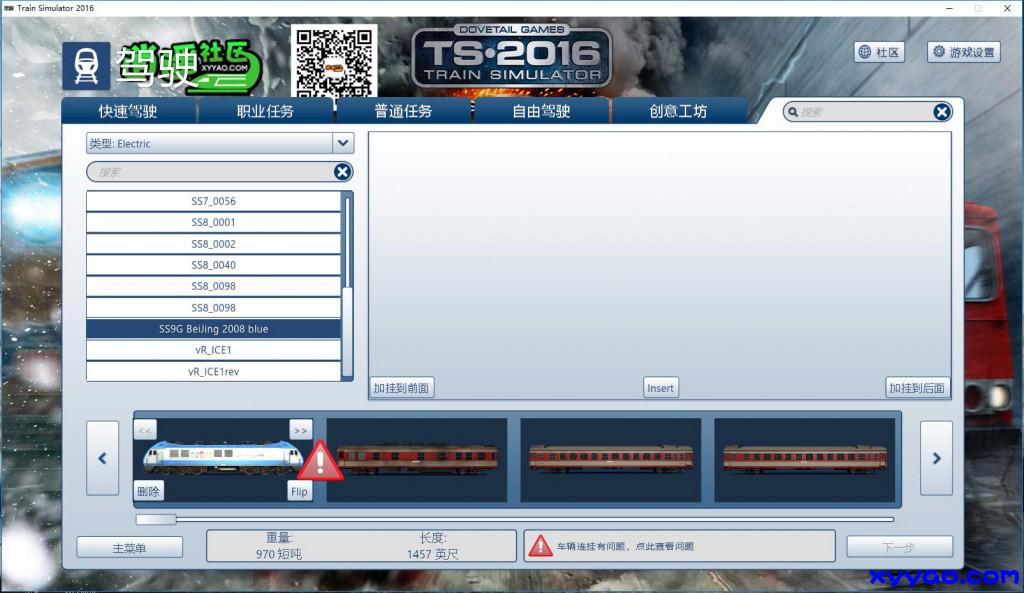Click the 删除 delete button
This screenshot has width=1024, height=593.
coord(149,491)
